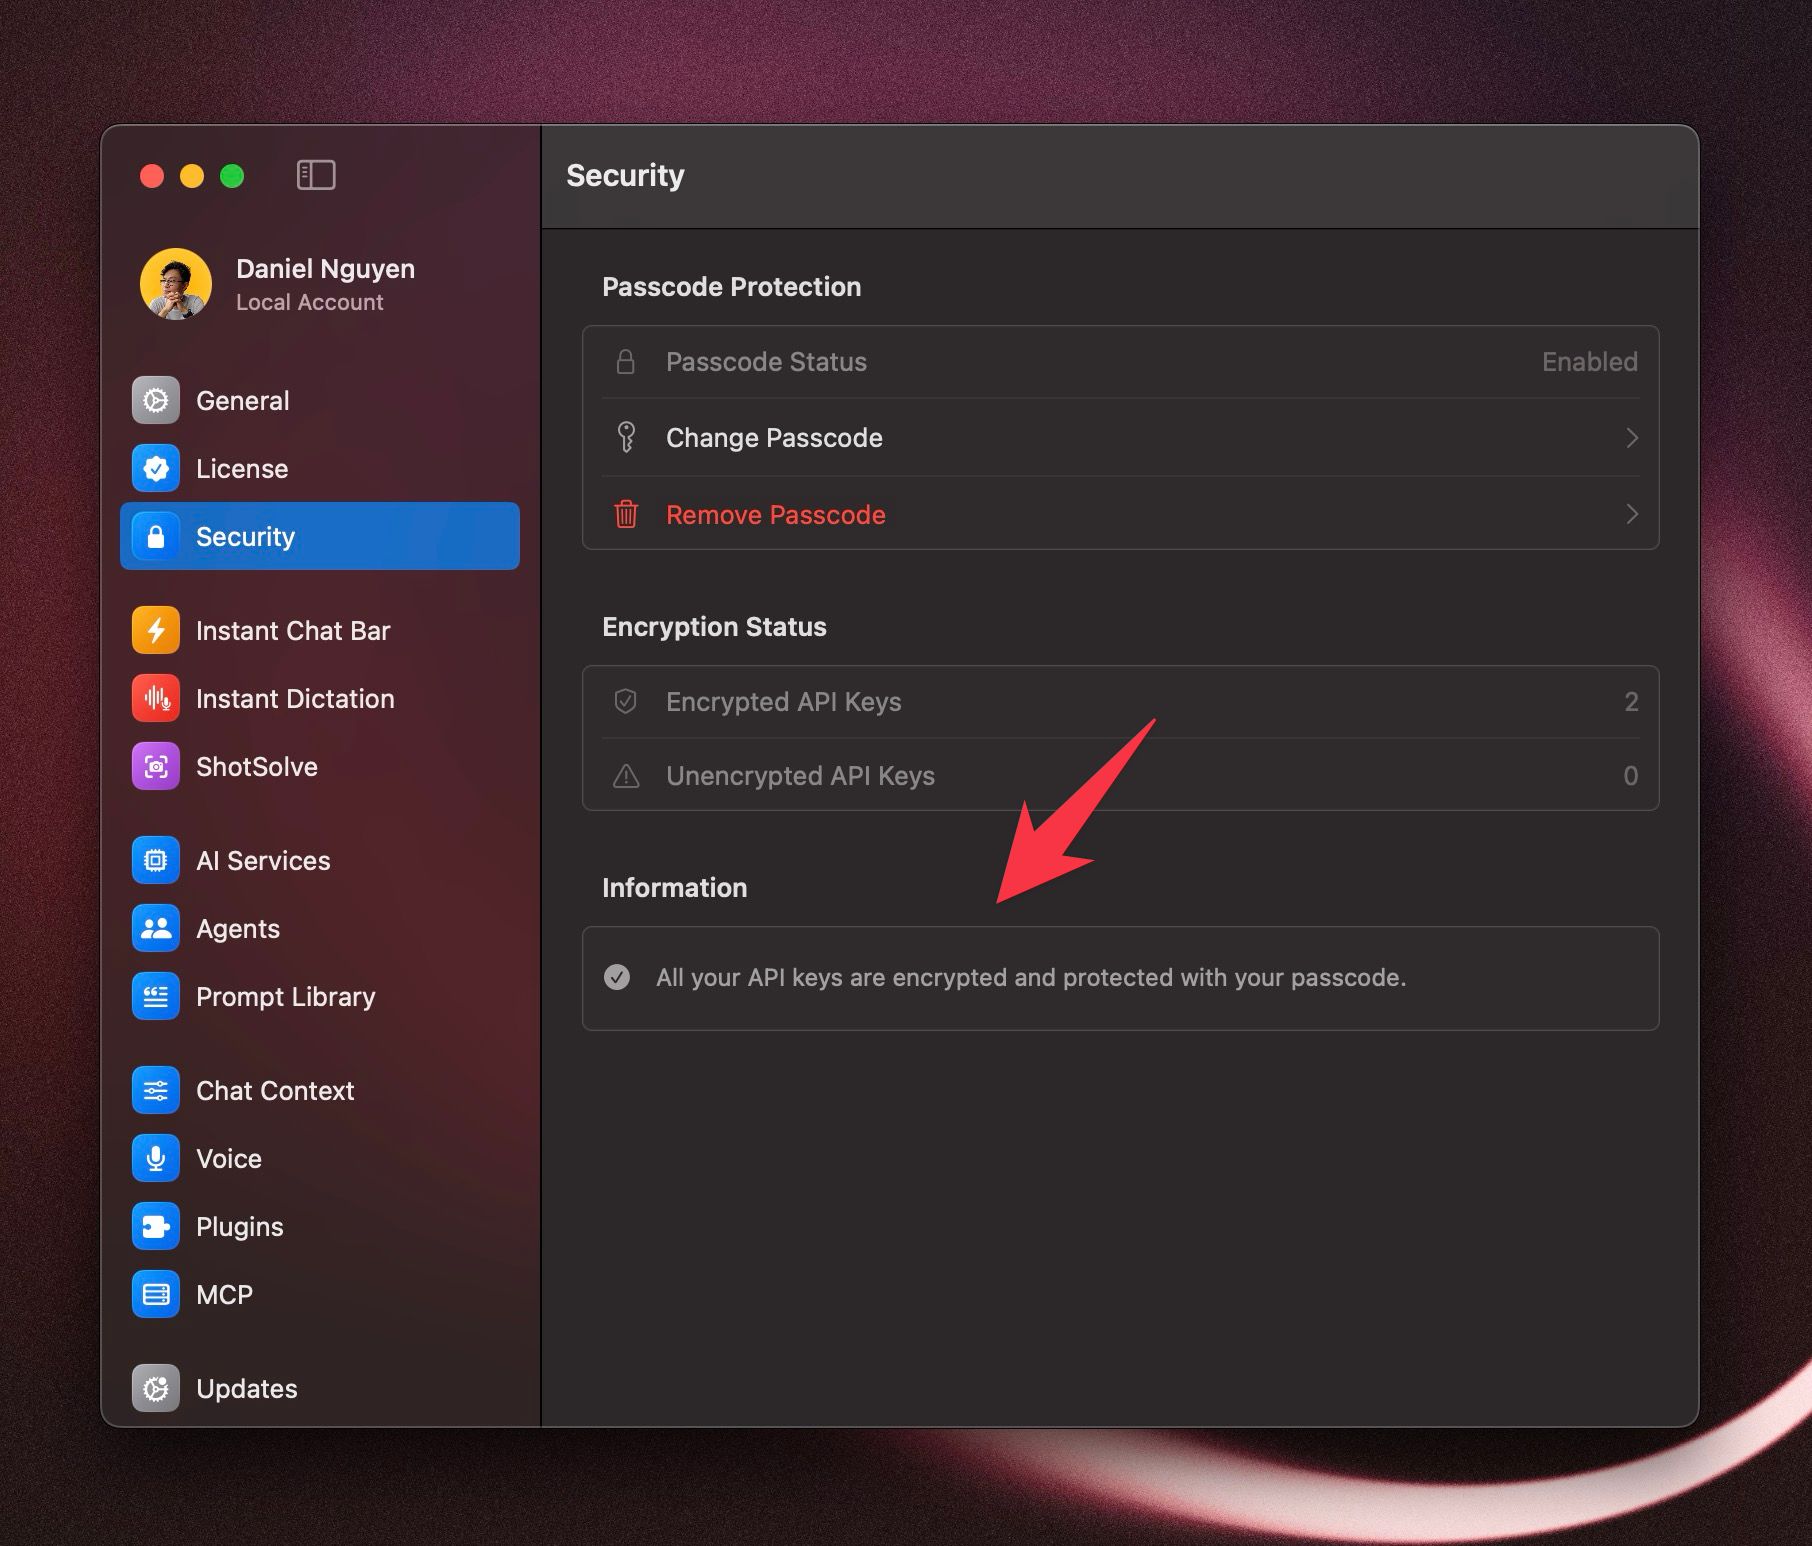The width and height of the screenshot is (1812, 1546).
Task: Open the MCP settings page
Action: (x=224, y=1295)
